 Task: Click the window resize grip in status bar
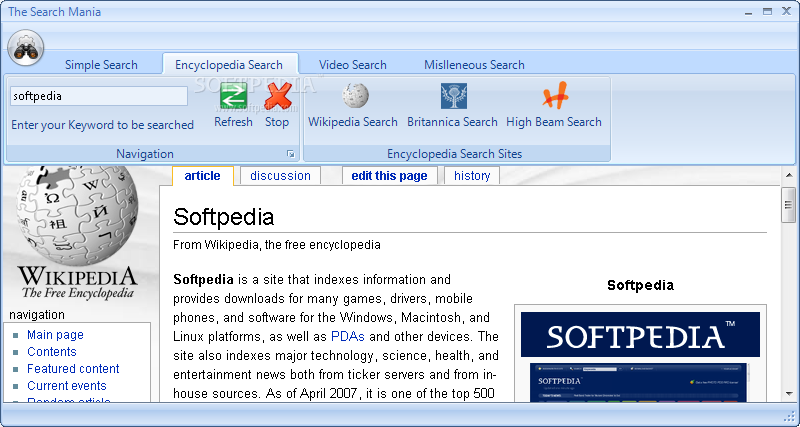(788, 415)
